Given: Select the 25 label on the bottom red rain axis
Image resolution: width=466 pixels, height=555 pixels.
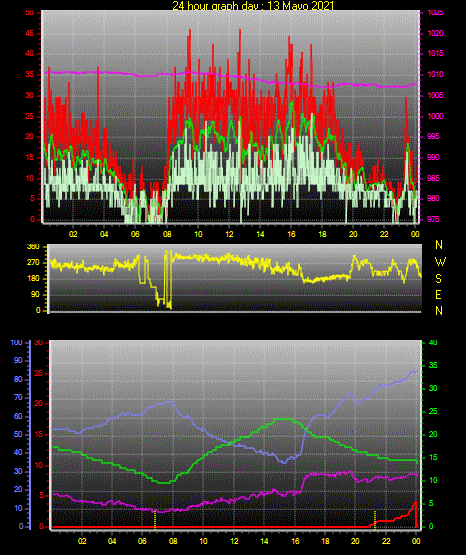Looking at the screenshot, I should click(x=39, y=373).
